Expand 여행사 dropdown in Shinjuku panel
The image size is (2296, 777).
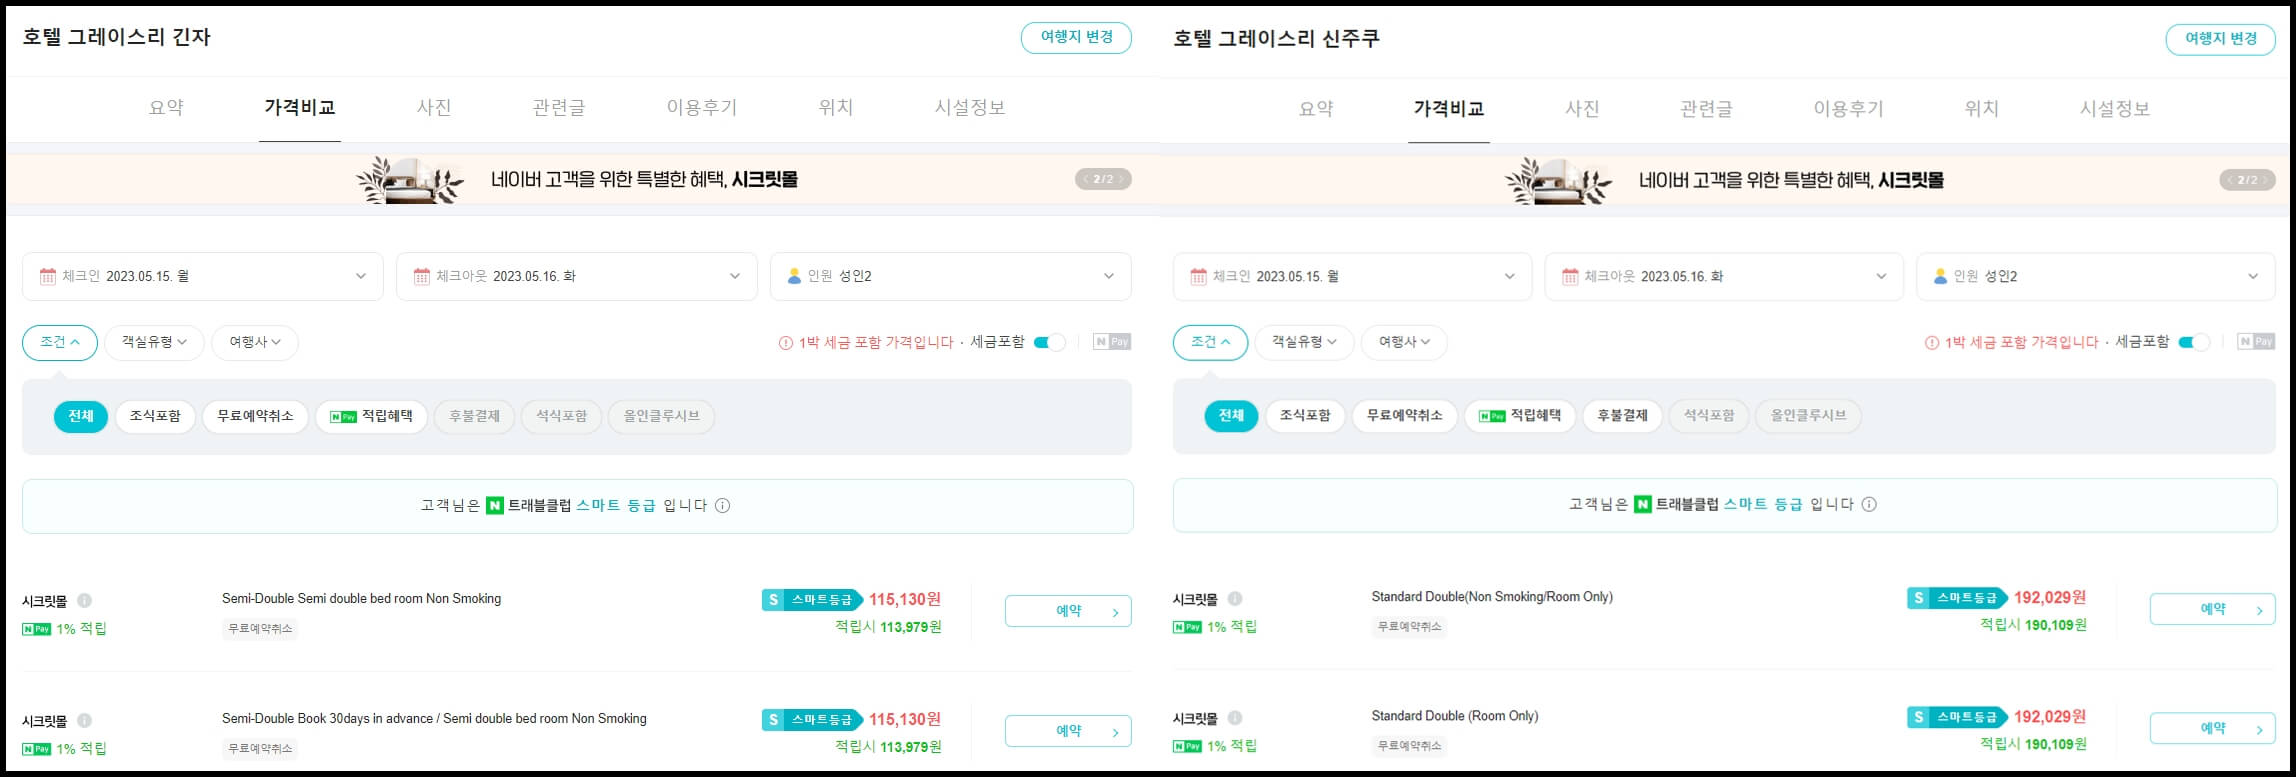pos(1404,343)
